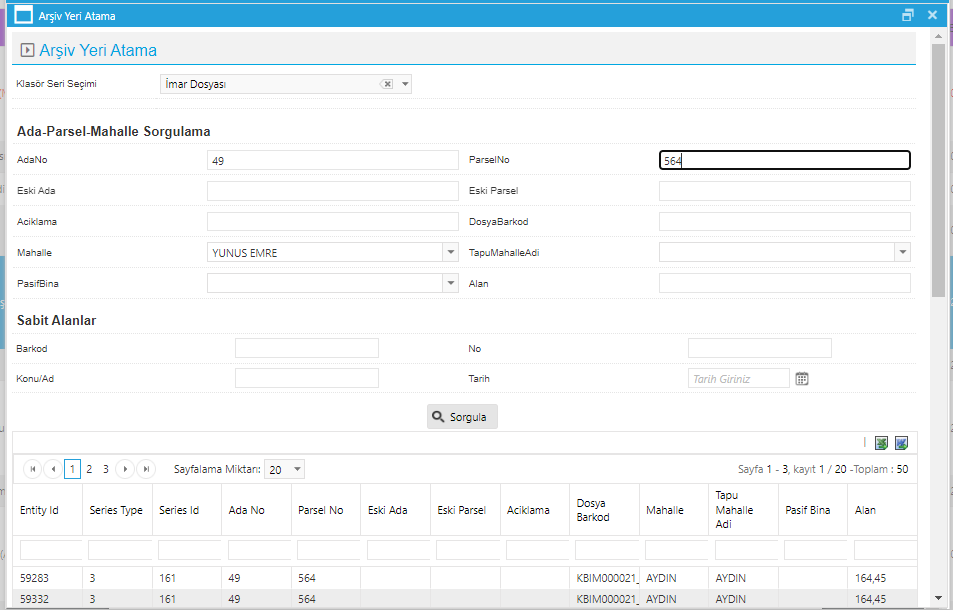Sort by the Alan column header

pos(865,510)
